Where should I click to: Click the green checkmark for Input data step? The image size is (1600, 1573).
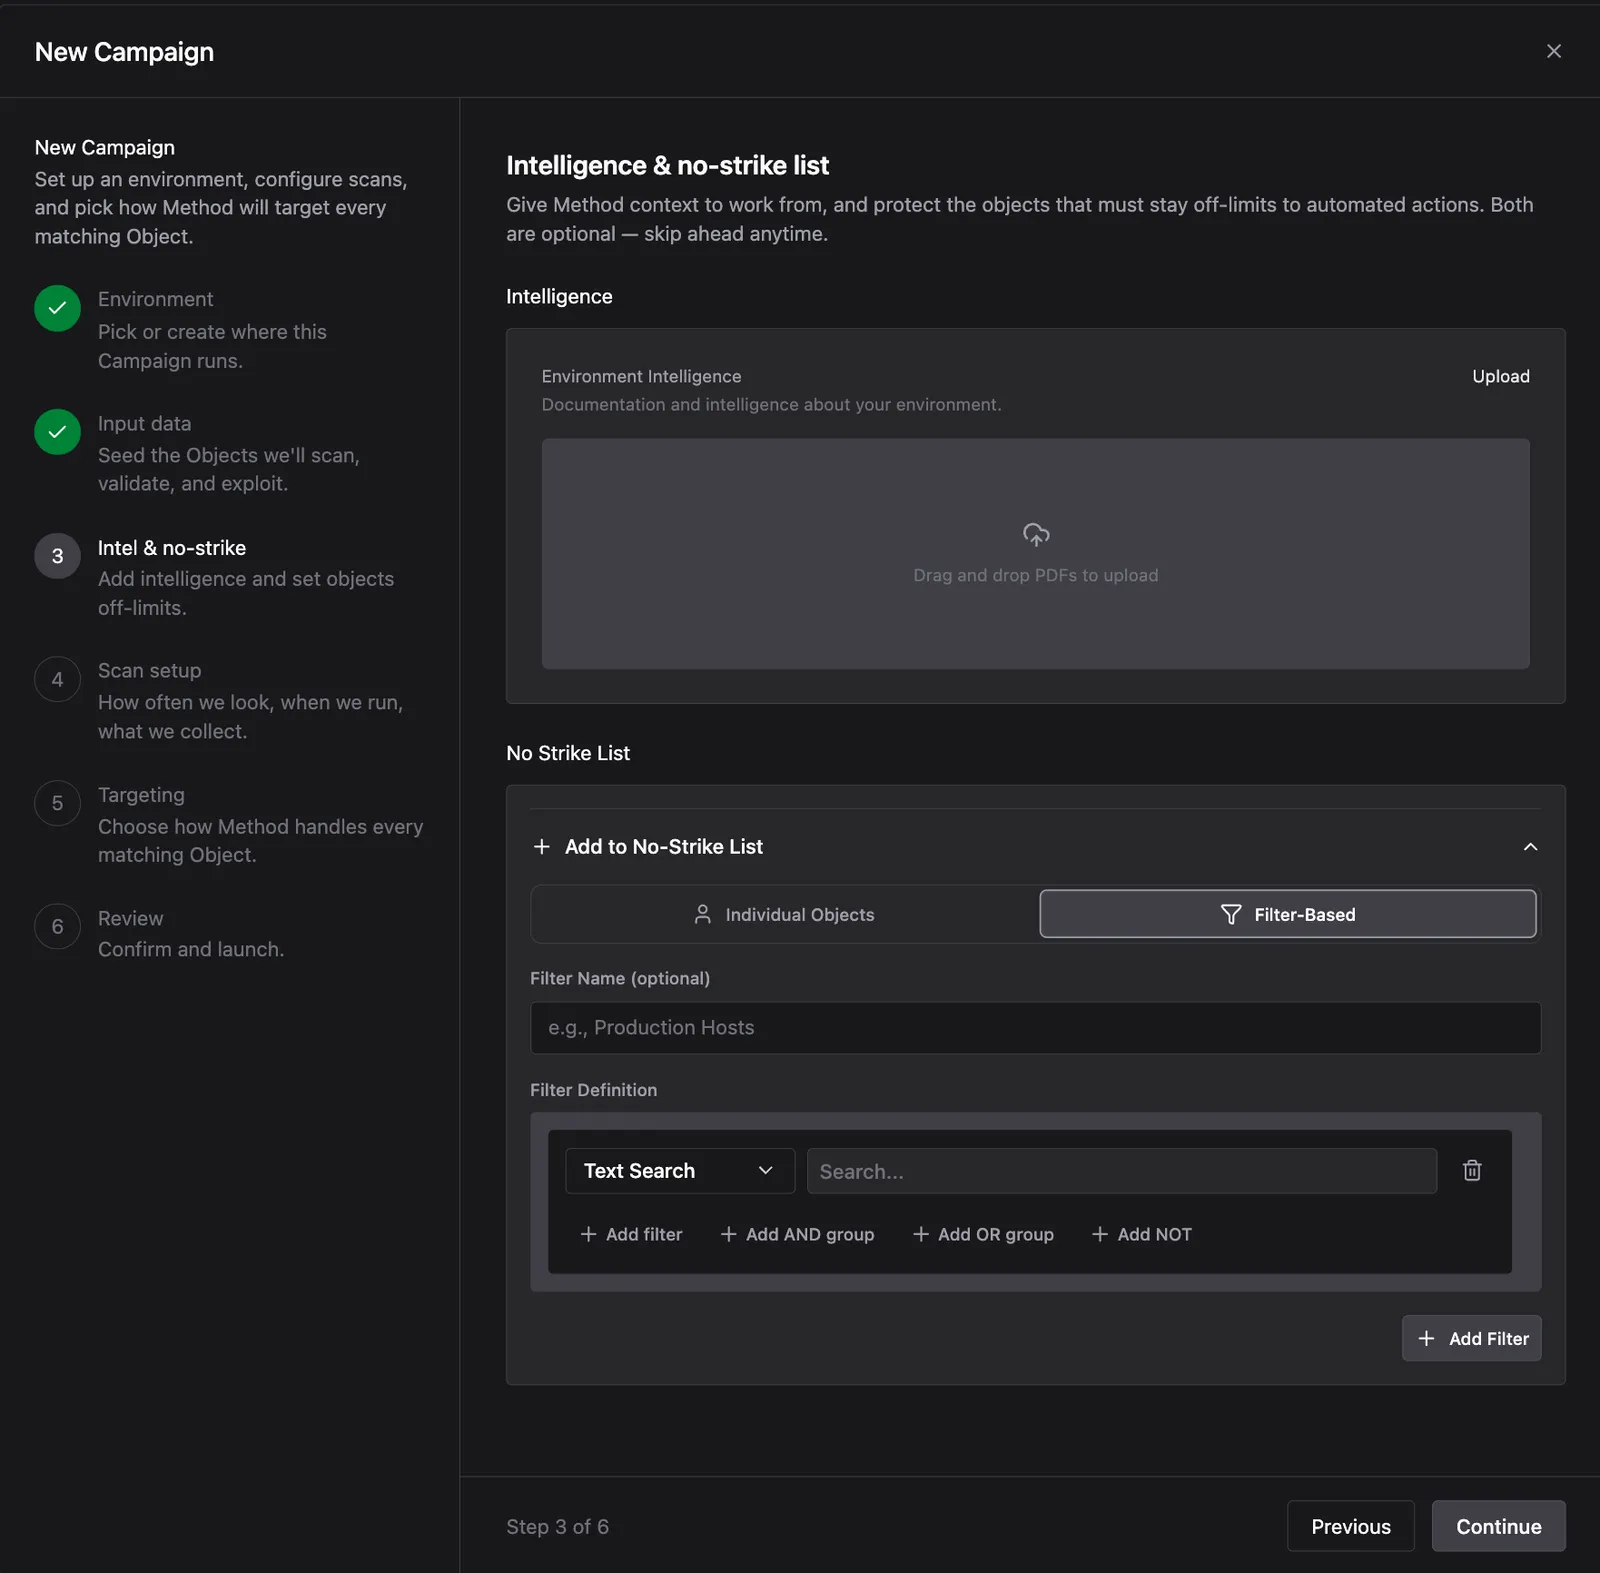57,432
